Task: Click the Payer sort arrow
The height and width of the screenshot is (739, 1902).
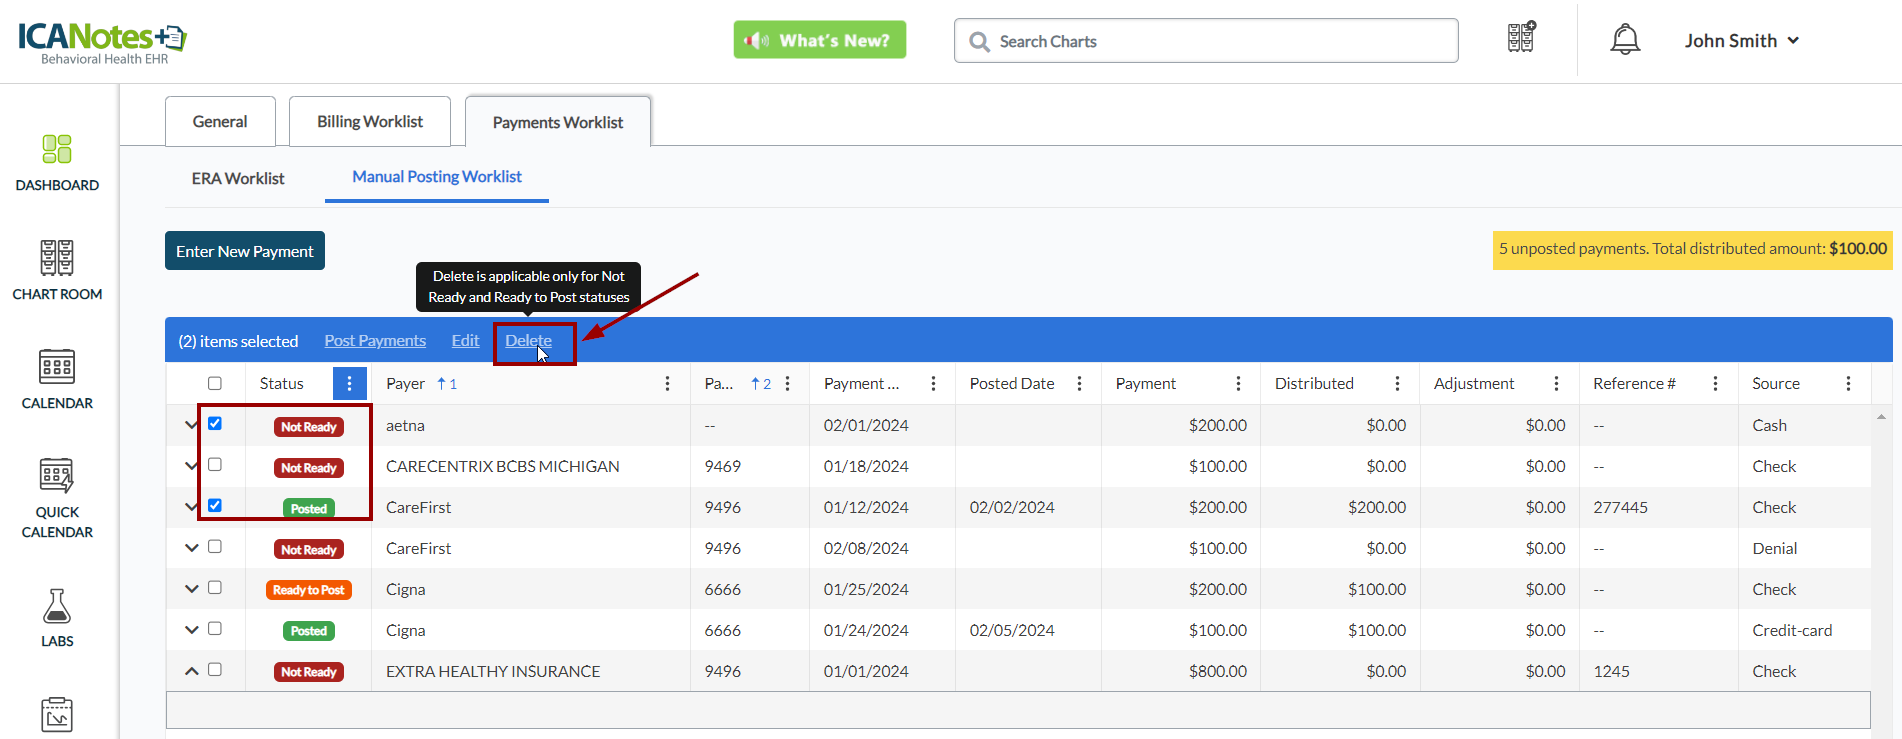Action: (441, 384)
